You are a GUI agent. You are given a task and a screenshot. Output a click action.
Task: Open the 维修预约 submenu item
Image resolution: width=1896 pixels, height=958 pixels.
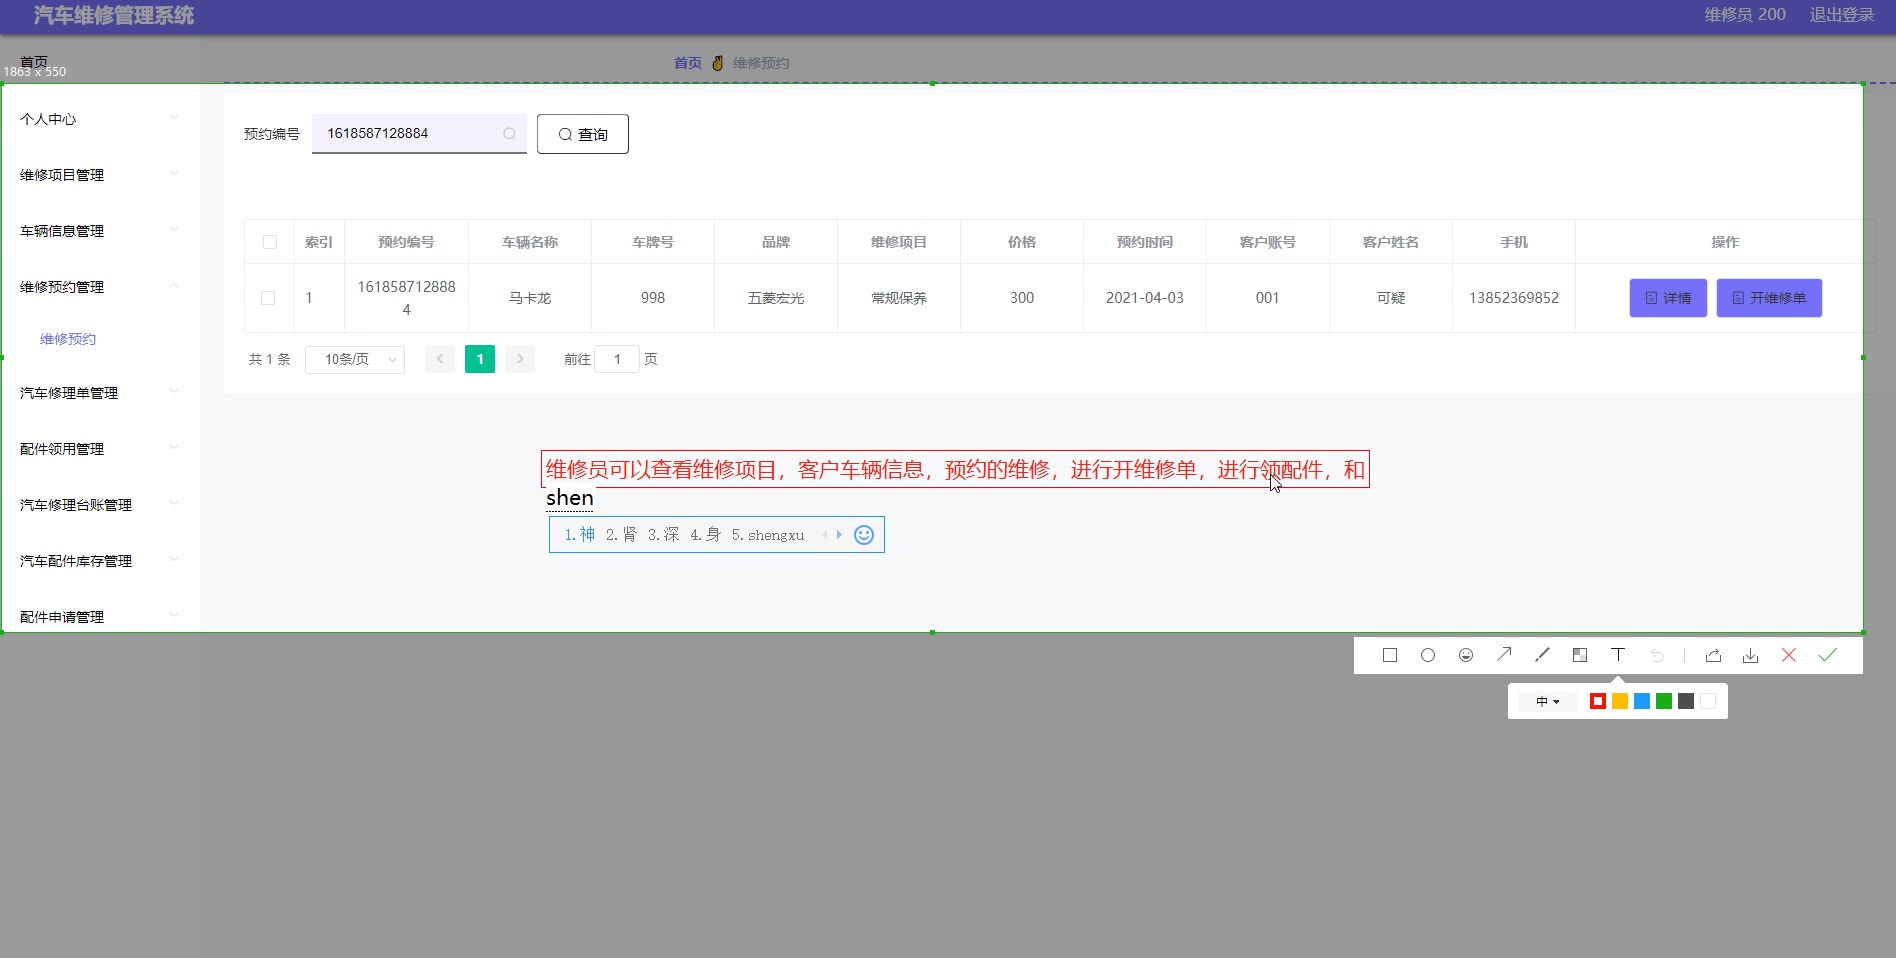[68, 339]
